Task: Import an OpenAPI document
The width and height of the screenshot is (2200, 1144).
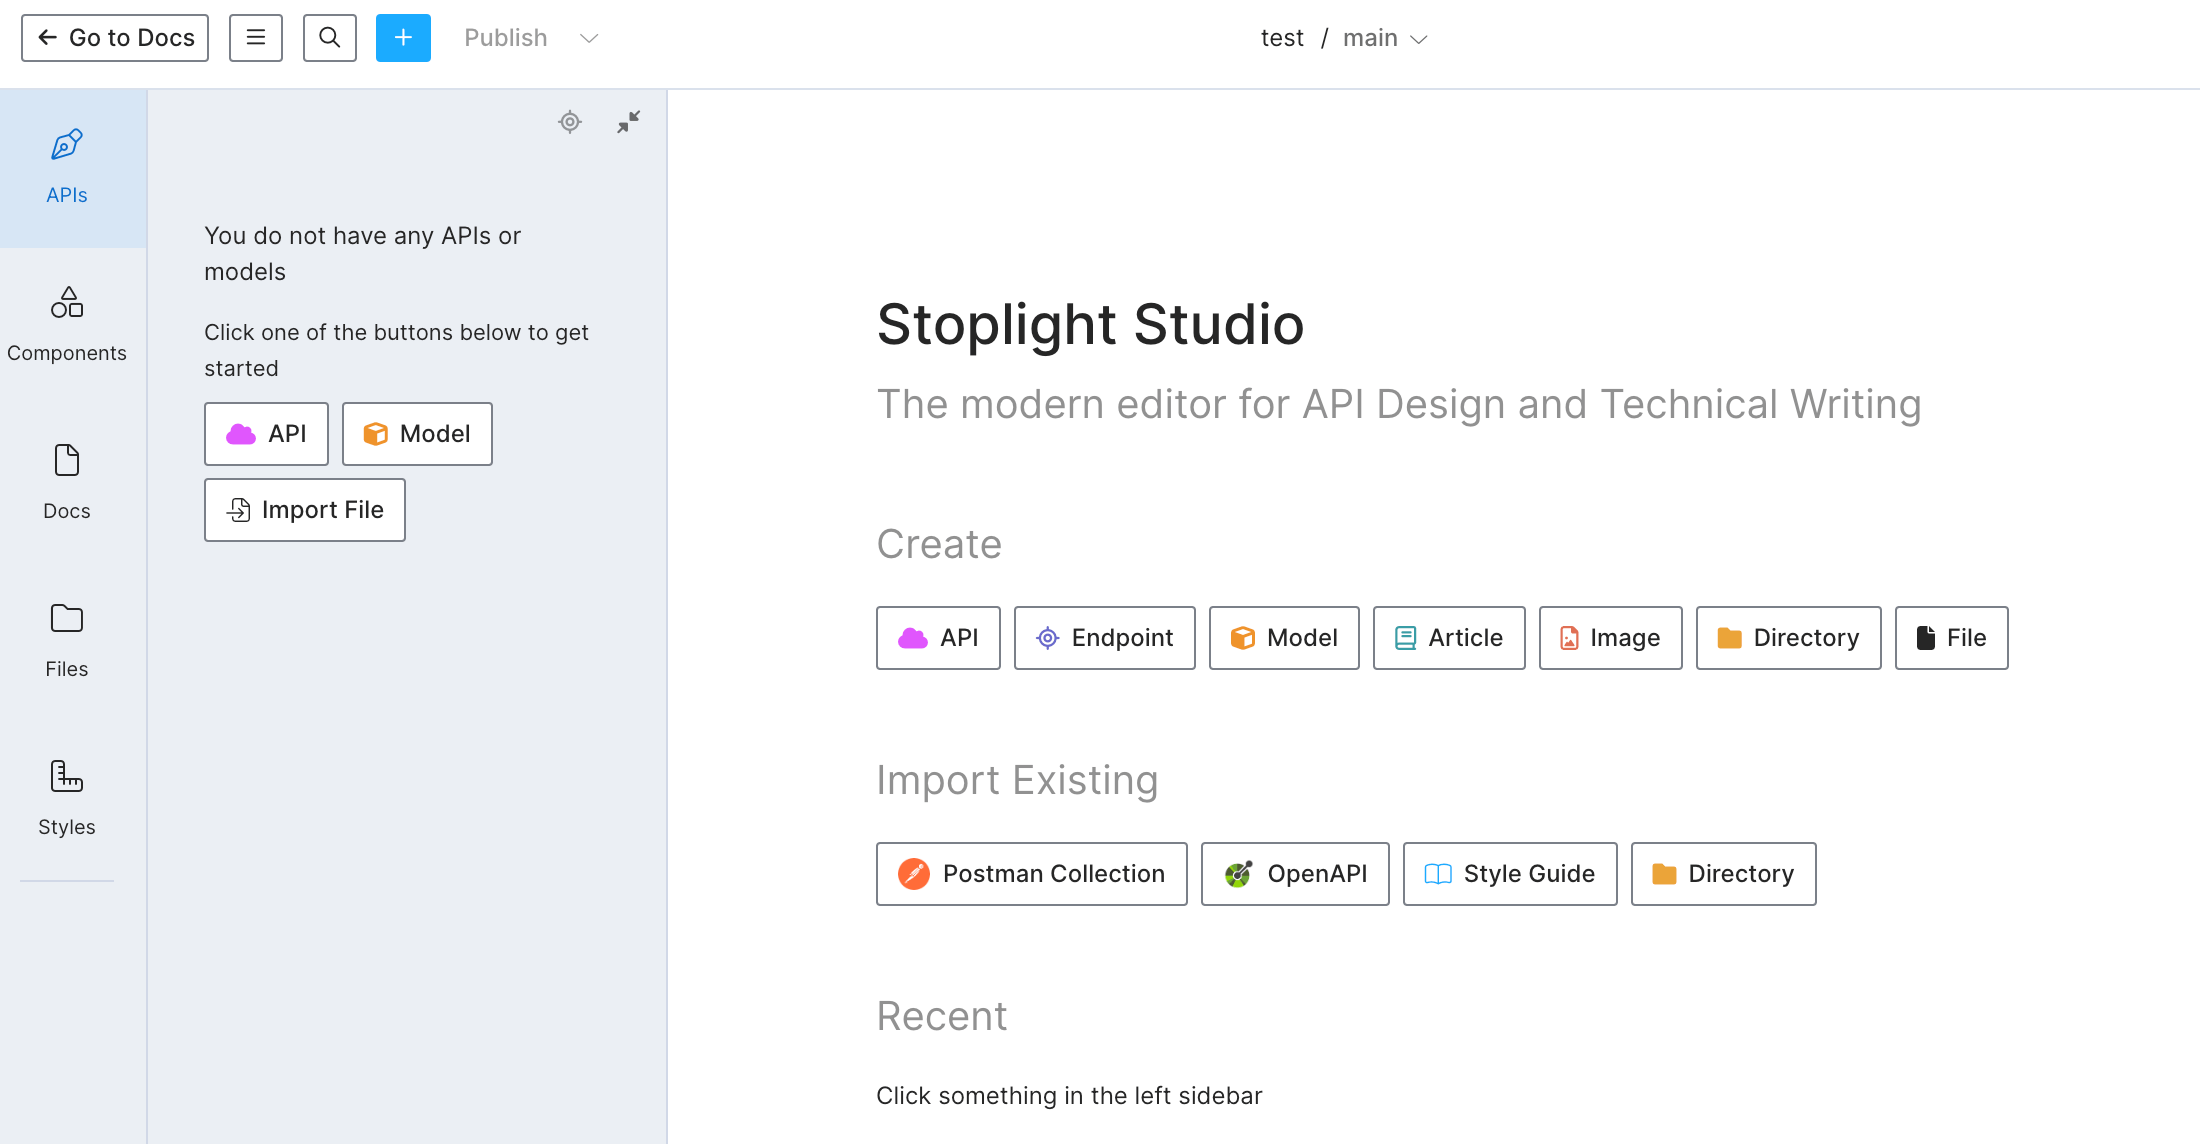Action: pyautogui.click(x=1295, y=874)
